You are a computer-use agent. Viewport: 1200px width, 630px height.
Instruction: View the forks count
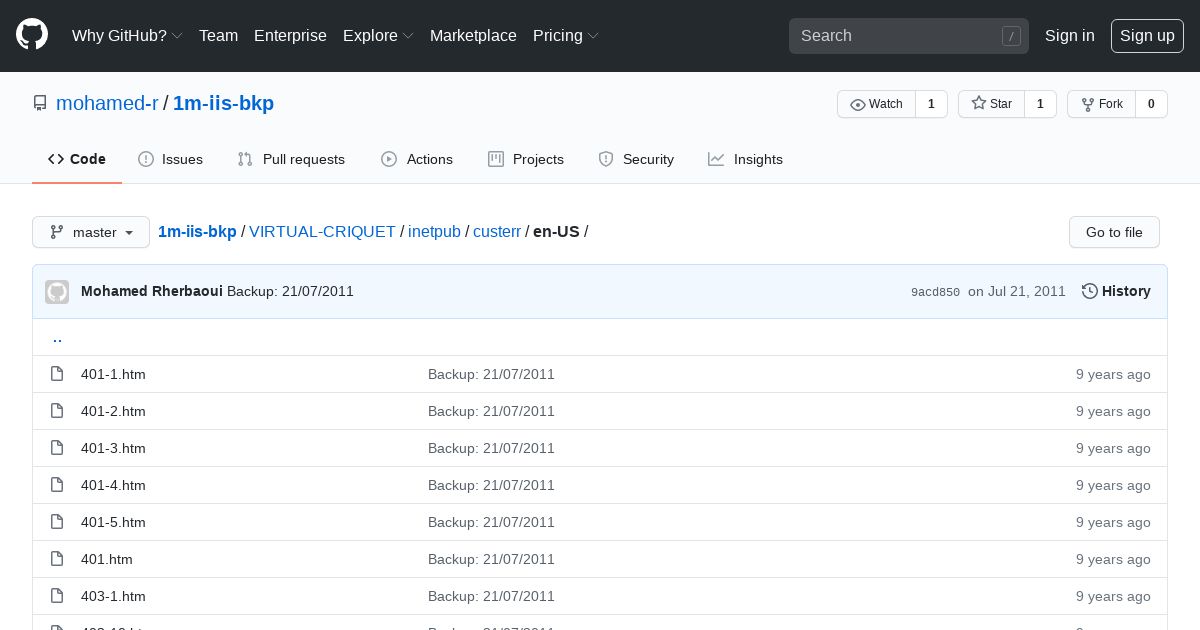1151,104
